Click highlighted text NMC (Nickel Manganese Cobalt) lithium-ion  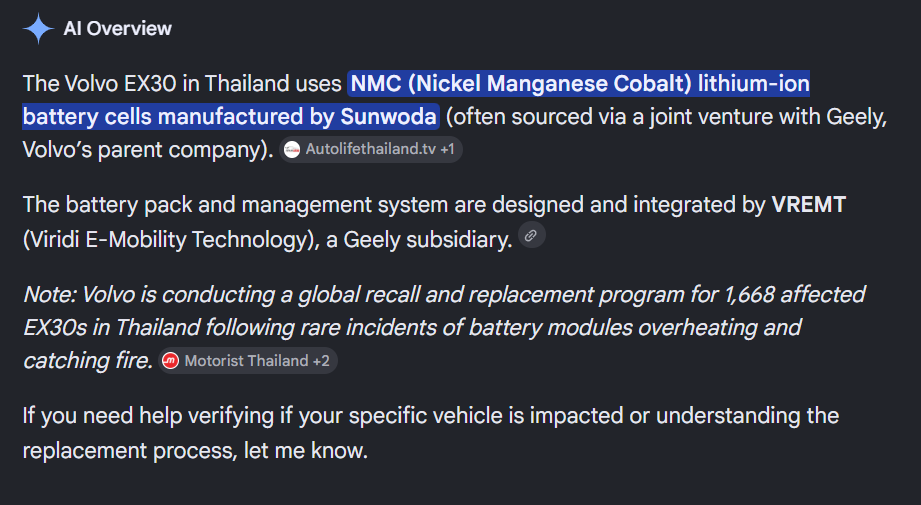(x=580, y=83)
